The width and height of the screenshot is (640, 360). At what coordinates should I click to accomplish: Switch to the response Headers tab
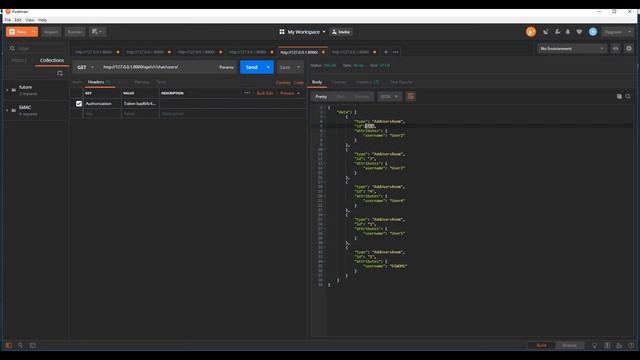point(367,82)
